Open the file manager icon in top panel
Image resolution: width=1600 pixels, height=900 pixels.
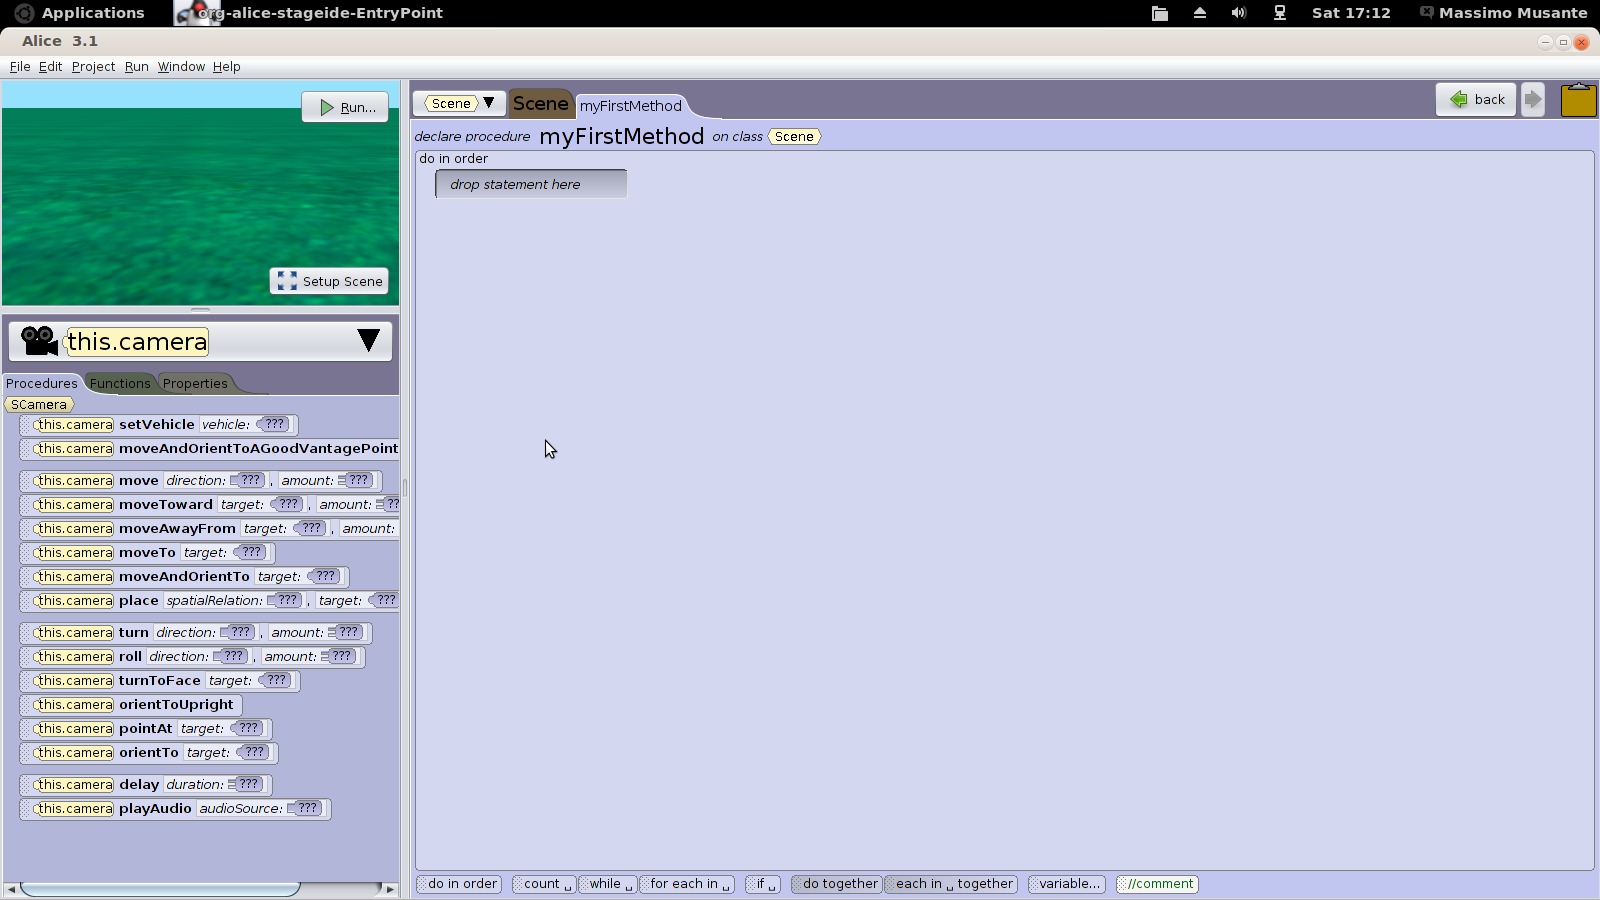coord(1159,13)
